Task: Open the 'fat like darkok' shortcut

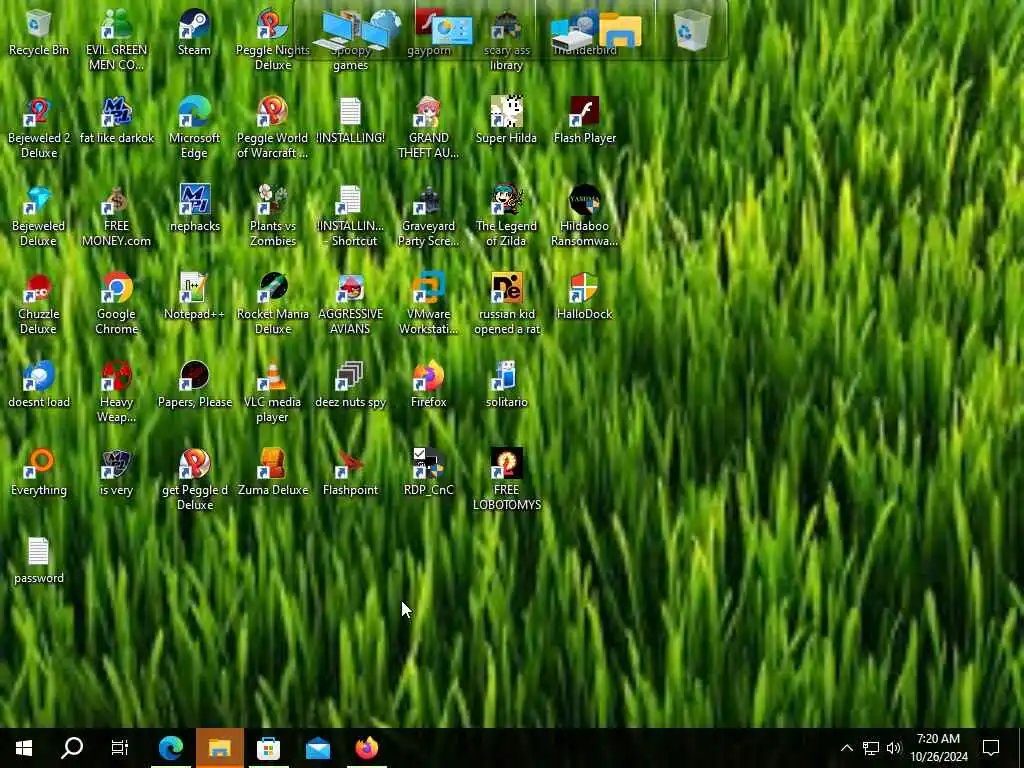Action: (x=116, y=121)
